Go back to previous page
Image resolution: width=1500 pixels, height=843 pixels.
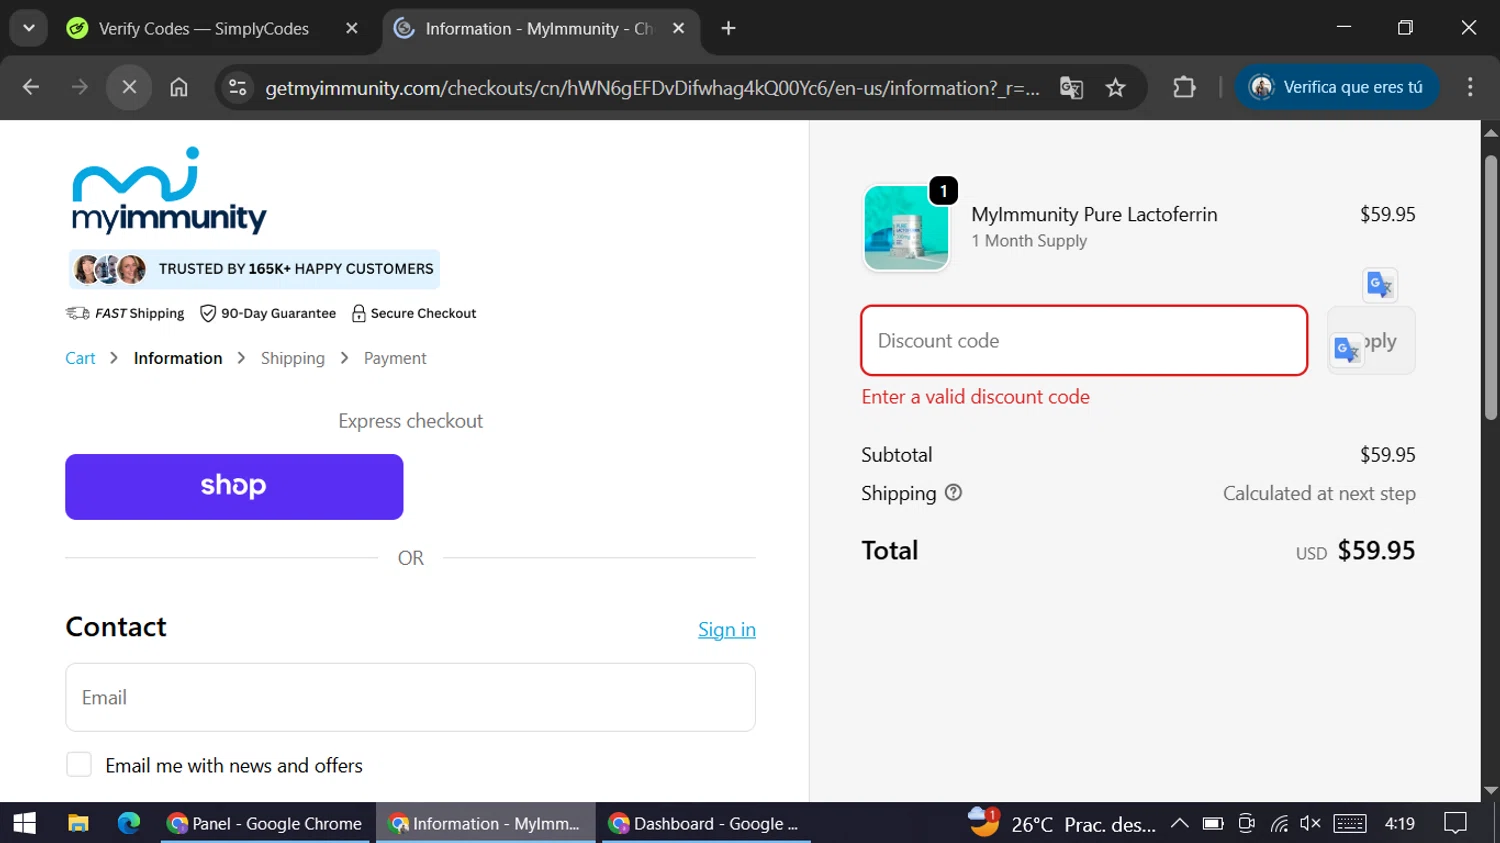31,87
